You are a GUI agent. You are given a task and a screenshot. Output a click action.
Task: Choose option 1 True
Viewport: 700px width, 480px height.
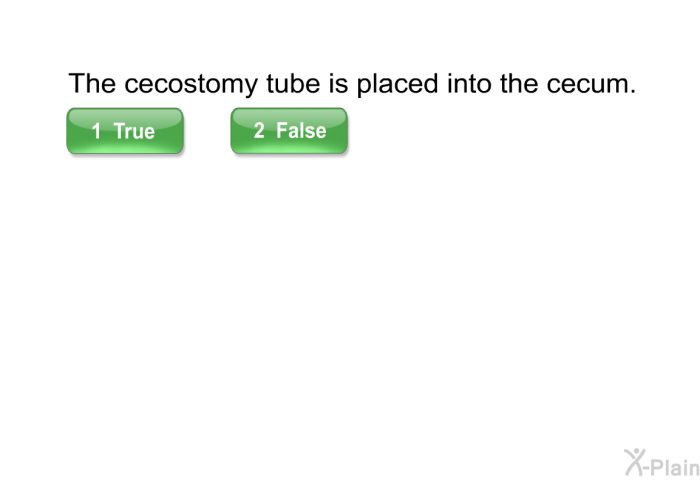(x=125, y=131)
